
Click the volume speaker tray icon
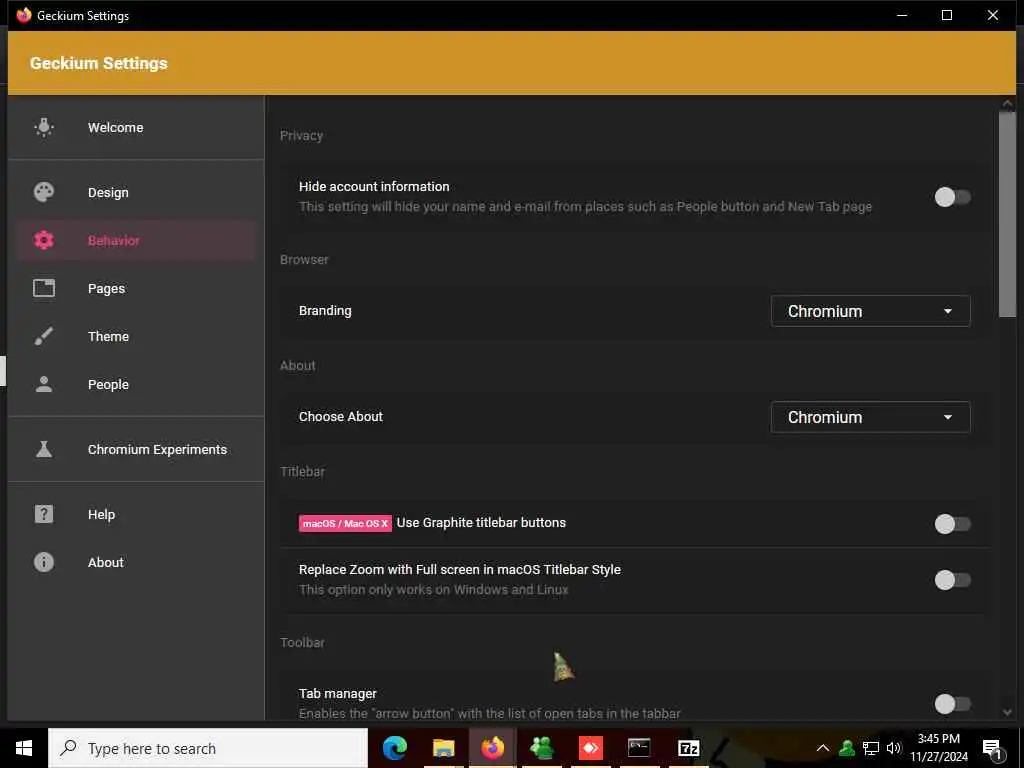[x=893, y=748]
